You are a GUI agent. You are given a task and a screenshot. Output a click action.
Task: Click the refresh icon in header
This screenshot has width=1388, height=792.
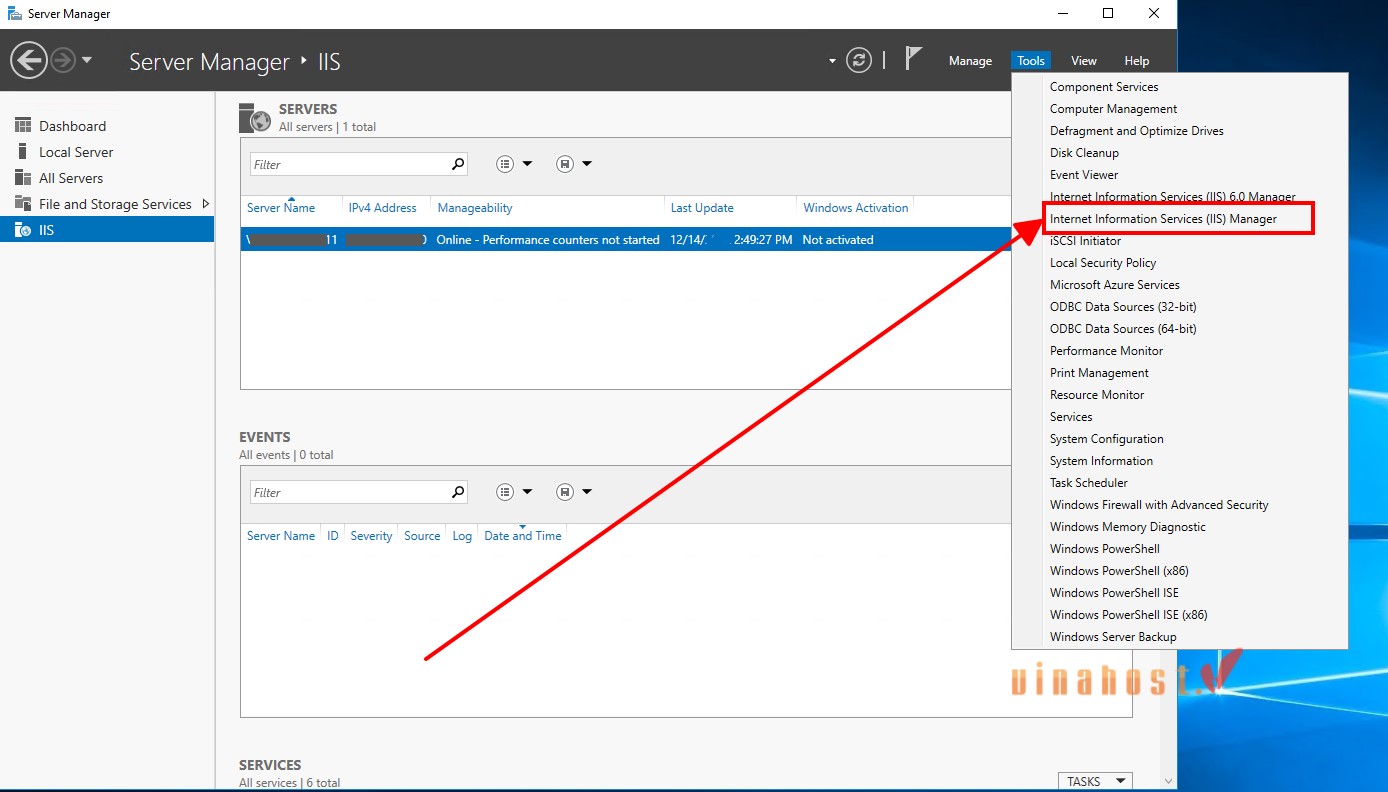click(x=858, y=61)
